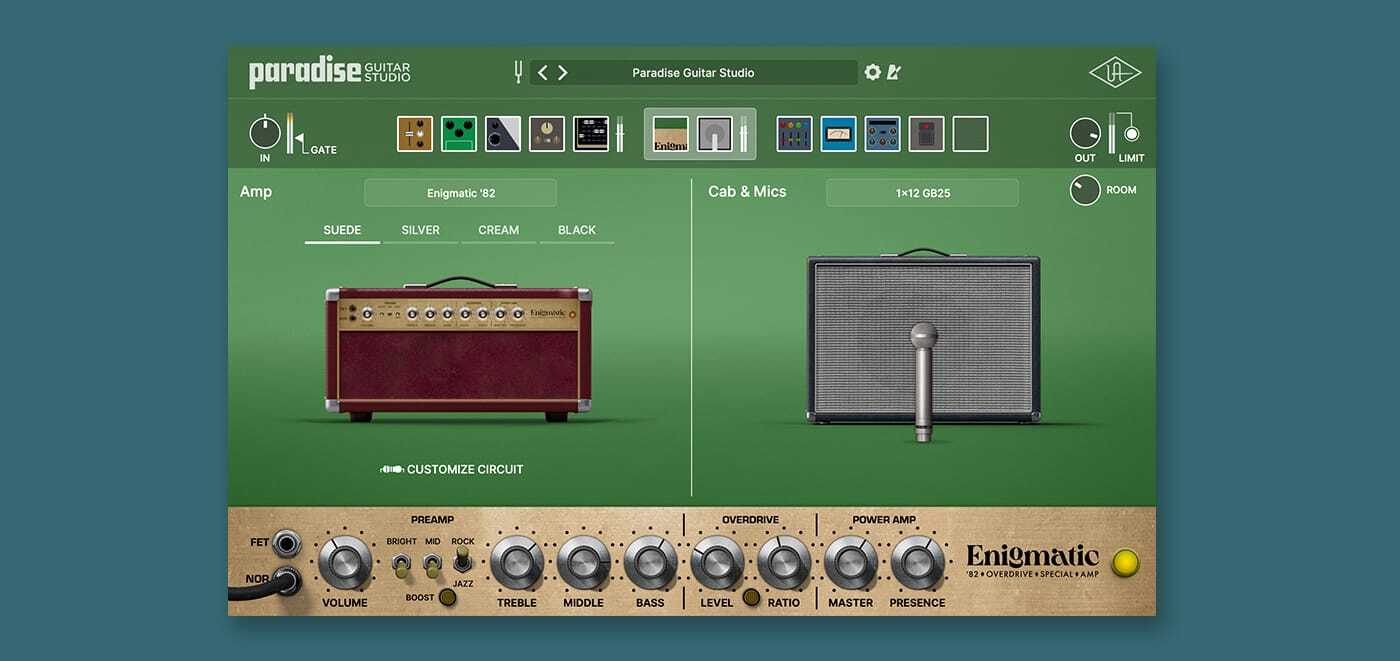Select the empty effect slot at chain end

click(970, 134)
